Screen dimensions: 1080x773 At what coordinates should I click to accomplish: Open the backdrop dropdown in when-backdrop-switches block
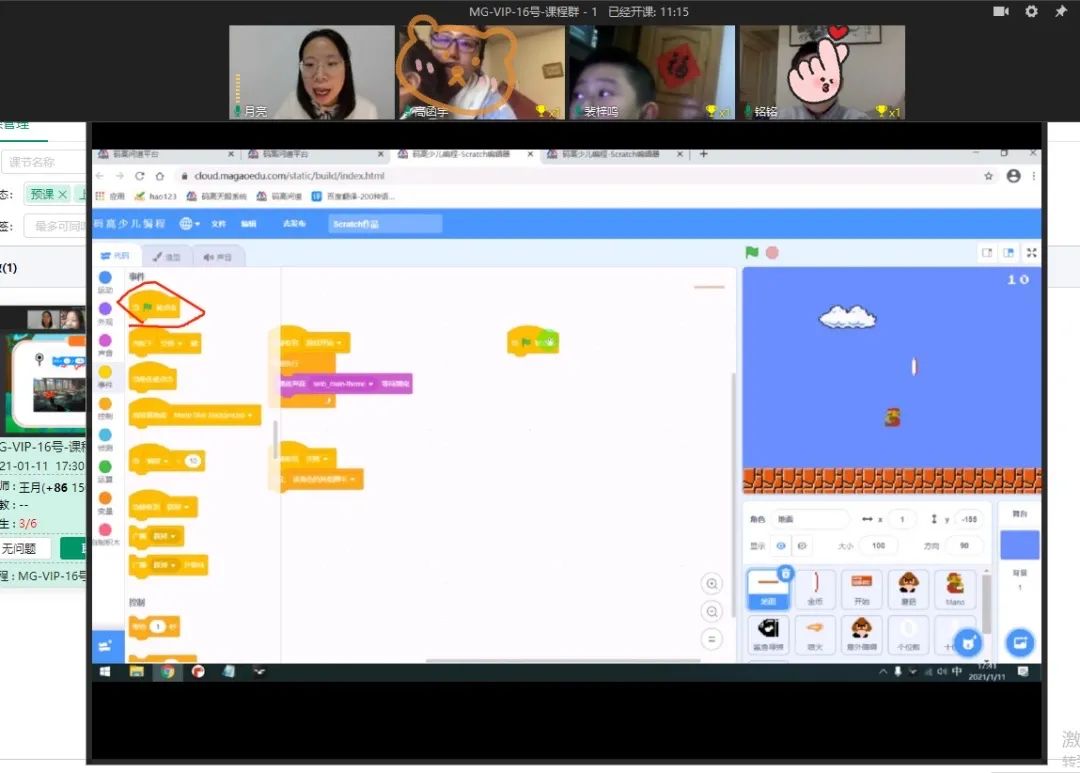coord(213,415)
